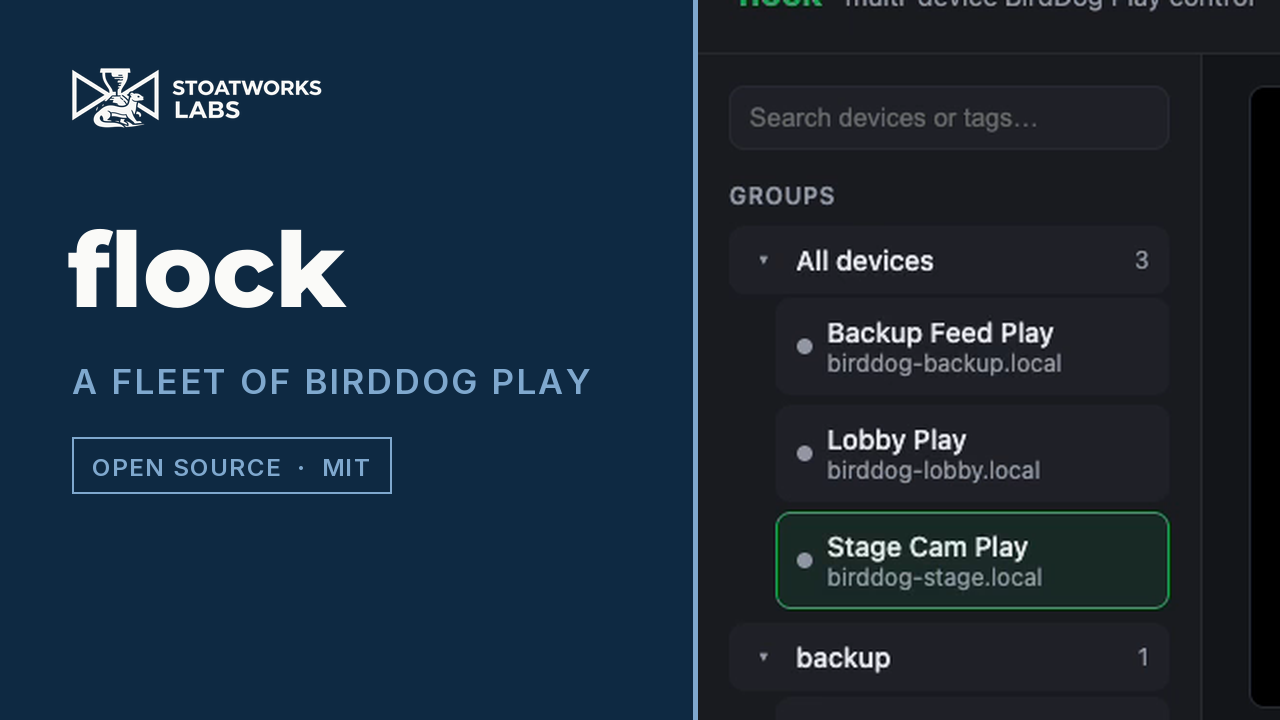Click the large flock title text
This screenshot has height=720, width=1280.
[207, 268]
